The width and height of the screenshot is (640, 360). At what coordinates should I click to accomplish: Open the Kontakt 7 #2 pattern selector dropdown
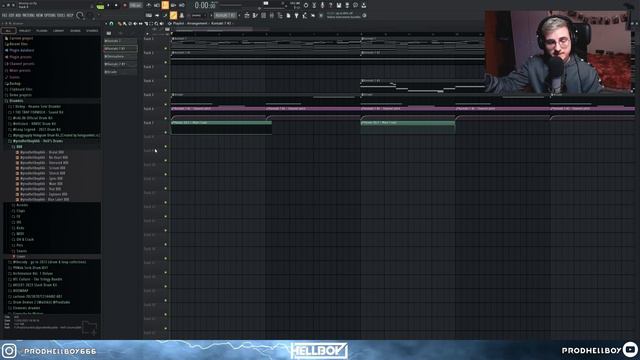click(x=225, y=16)
